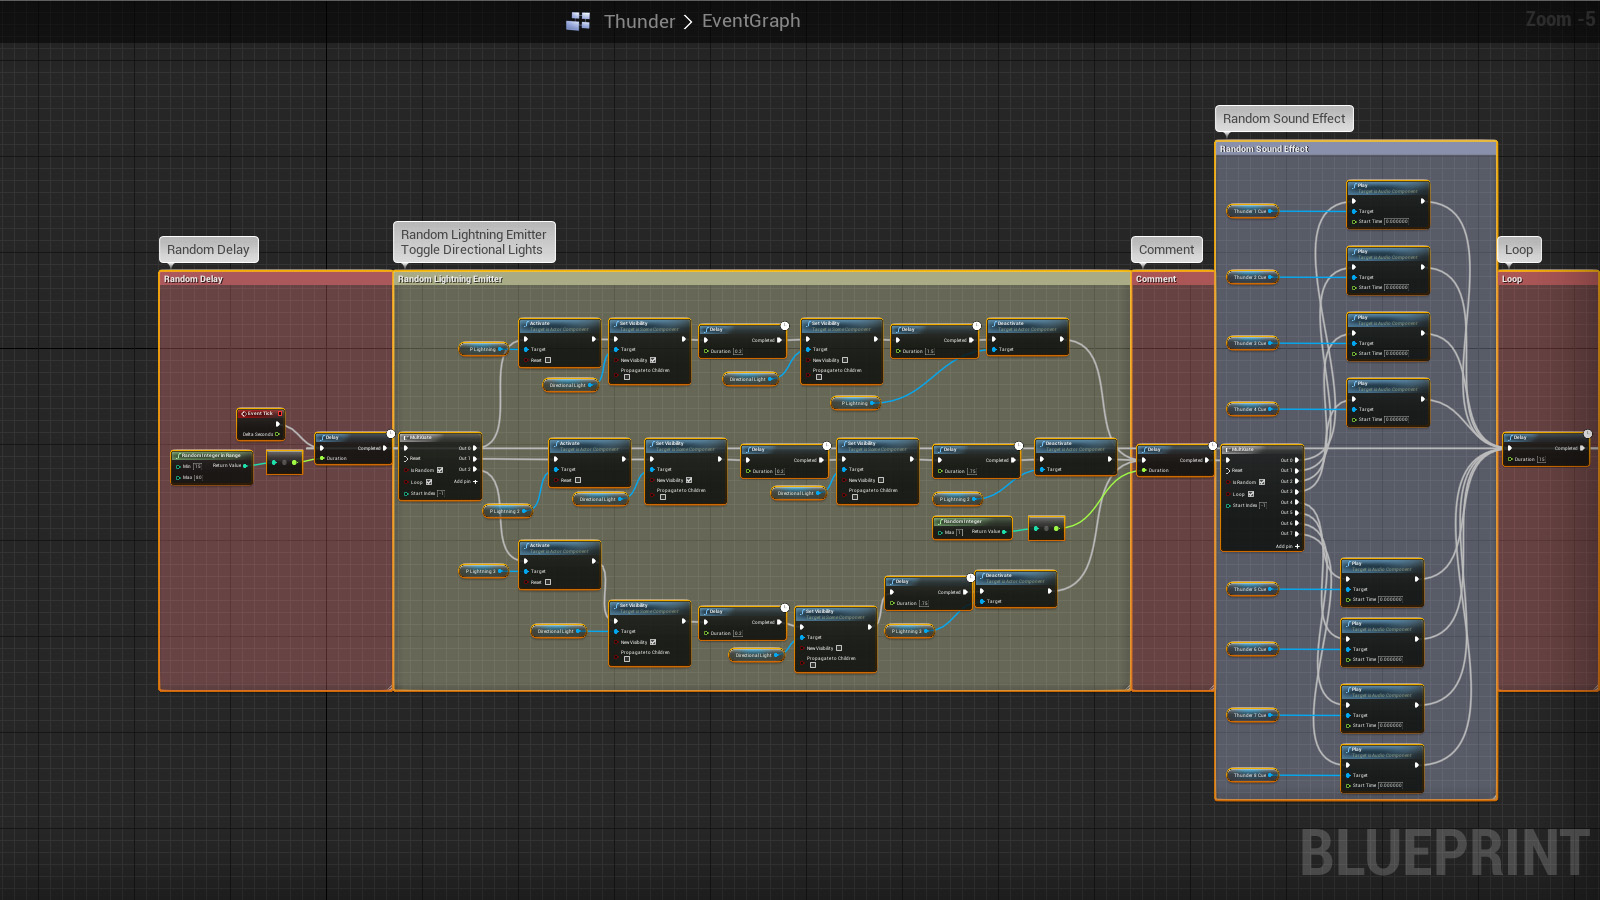Screen dimensions: 1600x900
Task: Click the red delegate pin on Event Tick
Action: tap(280, 413)
